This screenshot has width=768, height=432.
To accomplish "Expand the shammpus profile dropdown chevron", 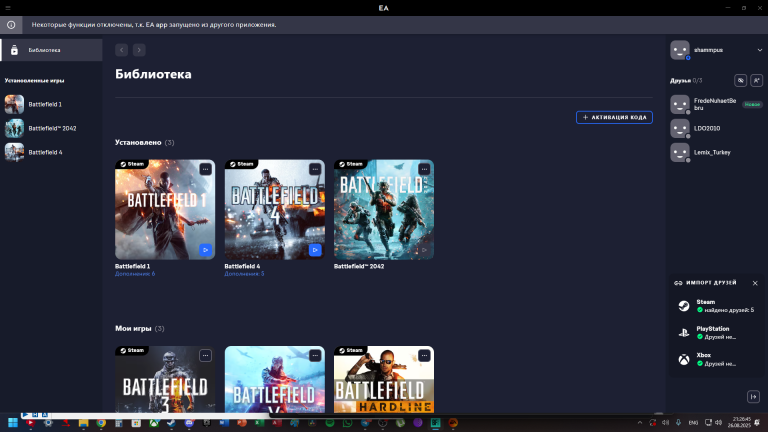I will pos(760,50).
